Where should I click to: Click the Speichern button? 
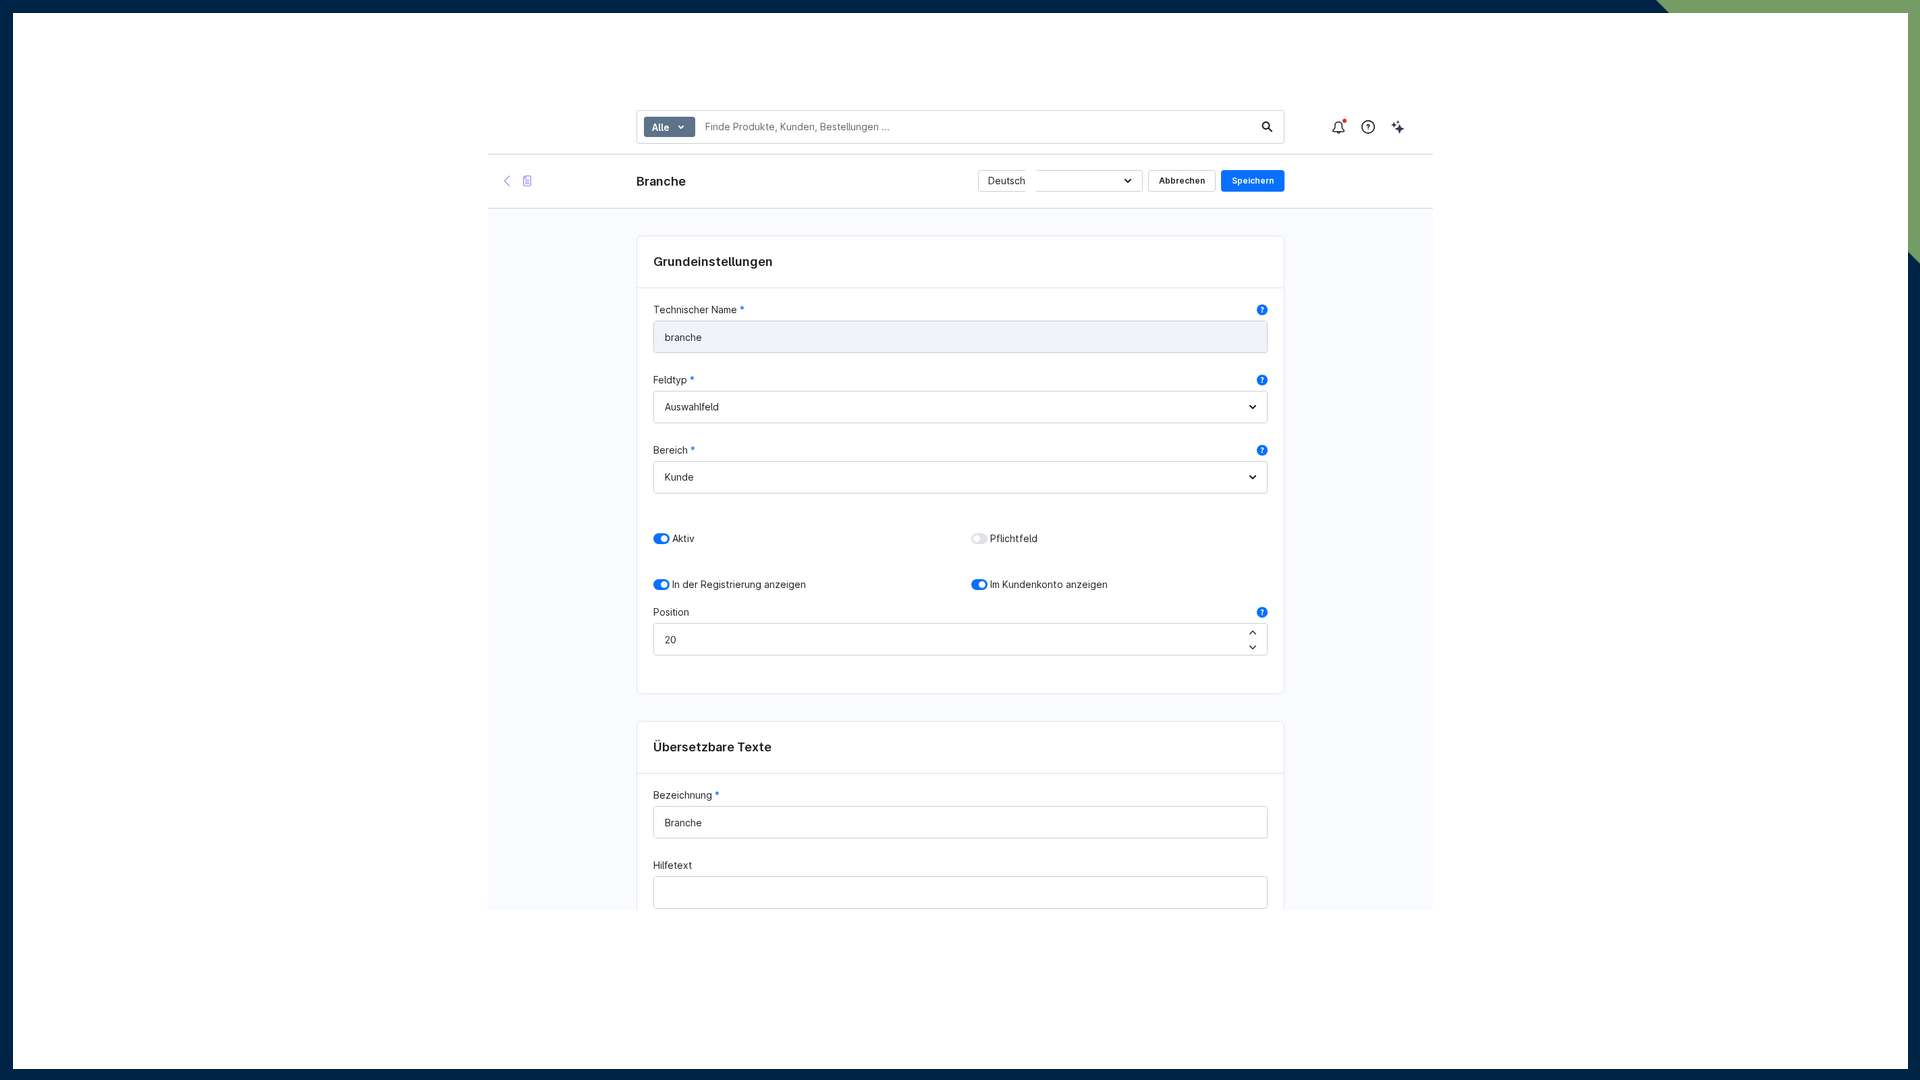click(x=1252, y=181)
